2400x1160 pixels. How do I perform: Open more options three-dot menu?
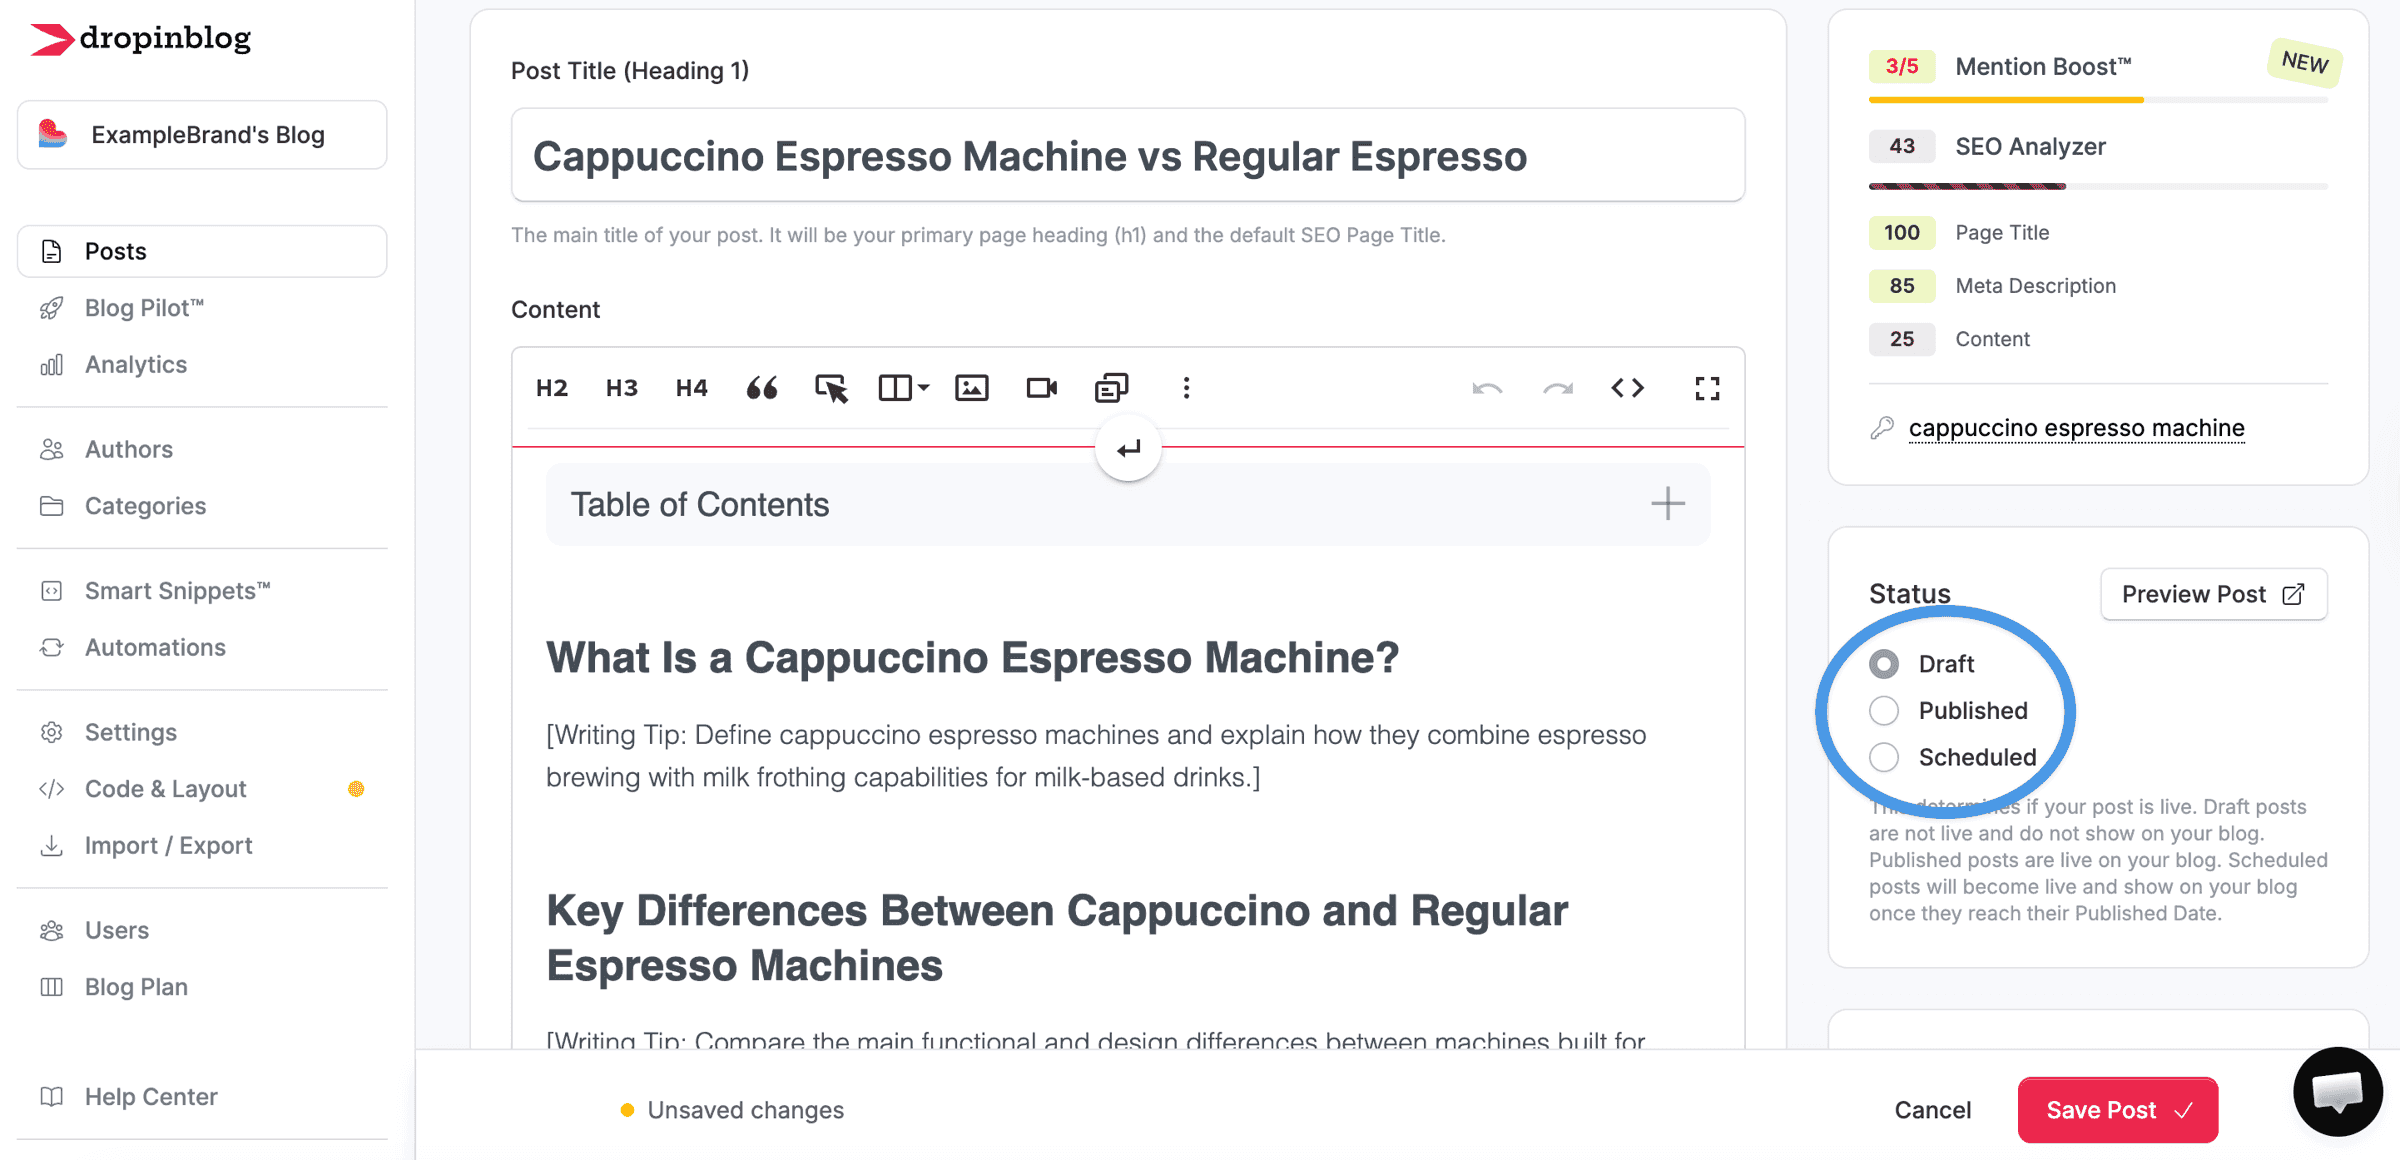tap(1186, 388)
